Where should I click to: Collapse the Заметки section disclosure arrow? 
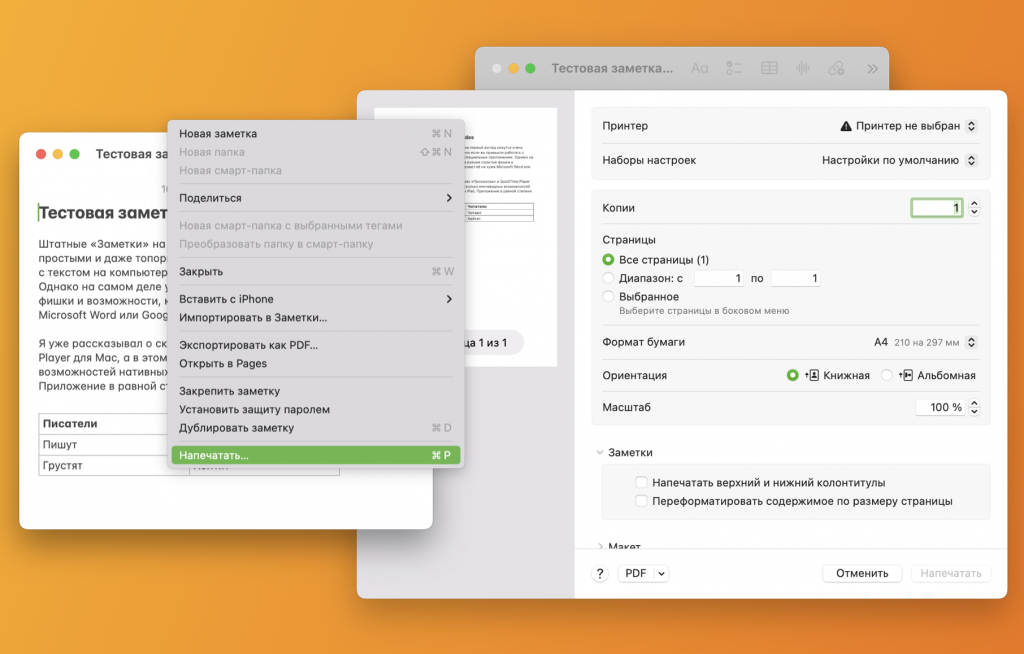coord(600,453)
